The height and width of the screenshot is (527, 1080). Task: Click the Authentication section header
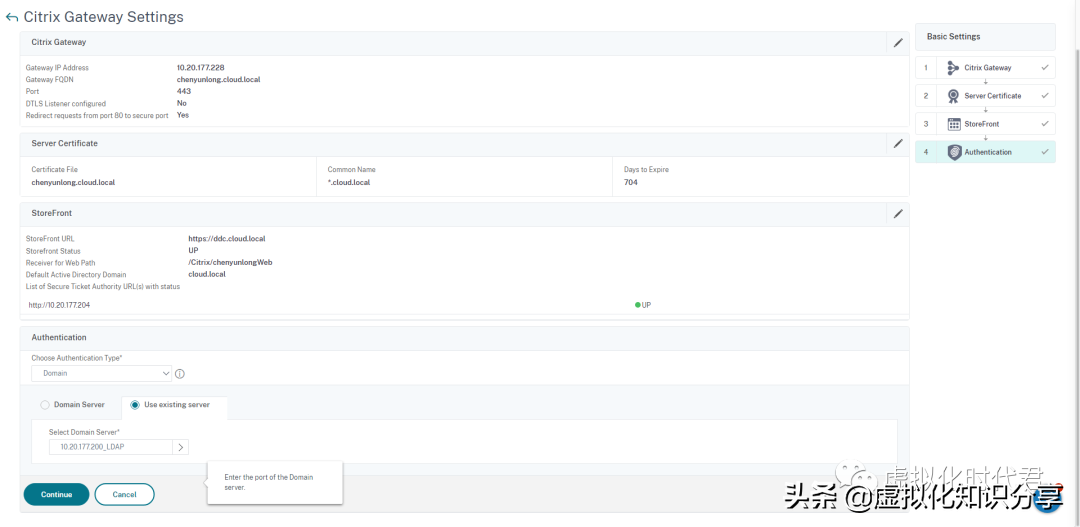point(465,338)
